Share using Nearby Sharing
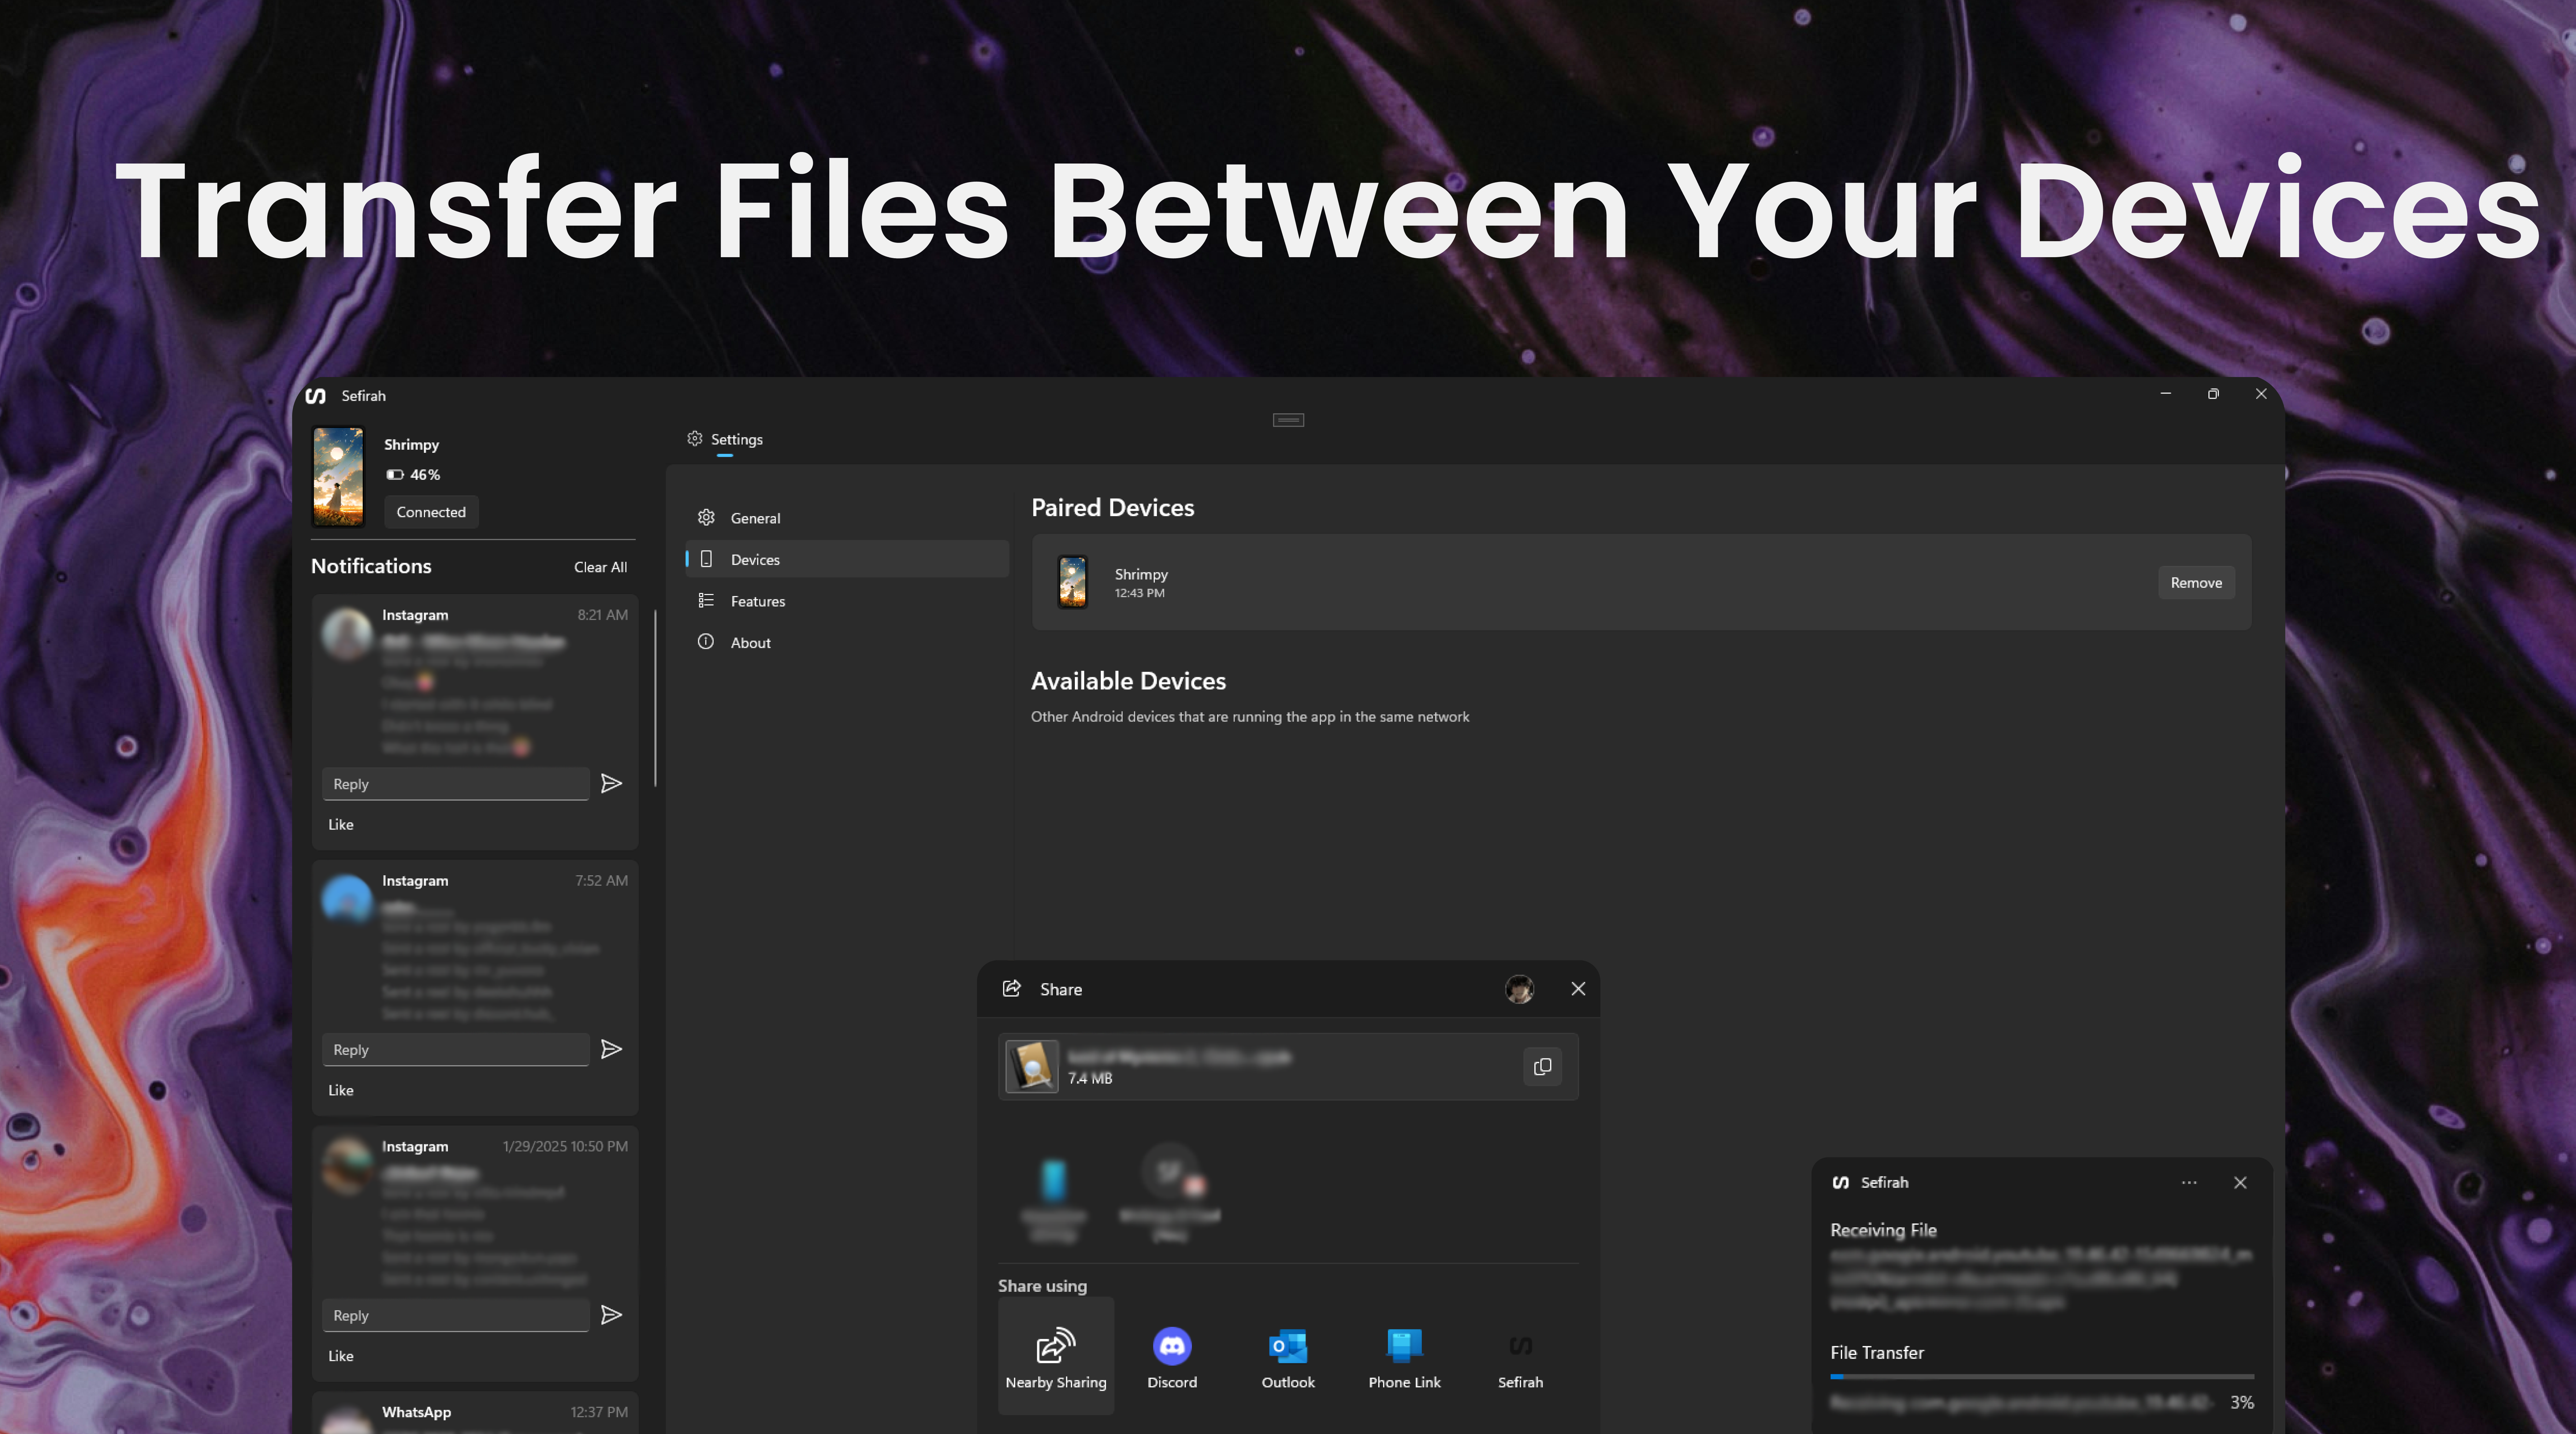Screen dimensions: 2576x1434 pyautogui.click(x=1056, y=1356)
